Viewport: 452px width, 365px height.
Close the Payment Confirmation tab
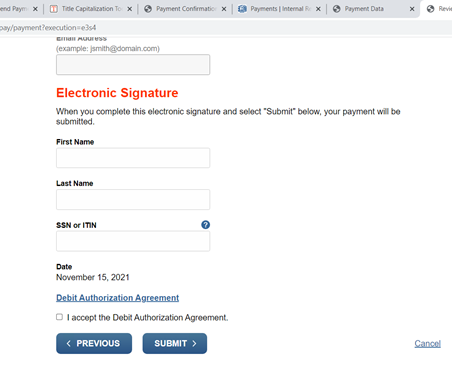224,9
